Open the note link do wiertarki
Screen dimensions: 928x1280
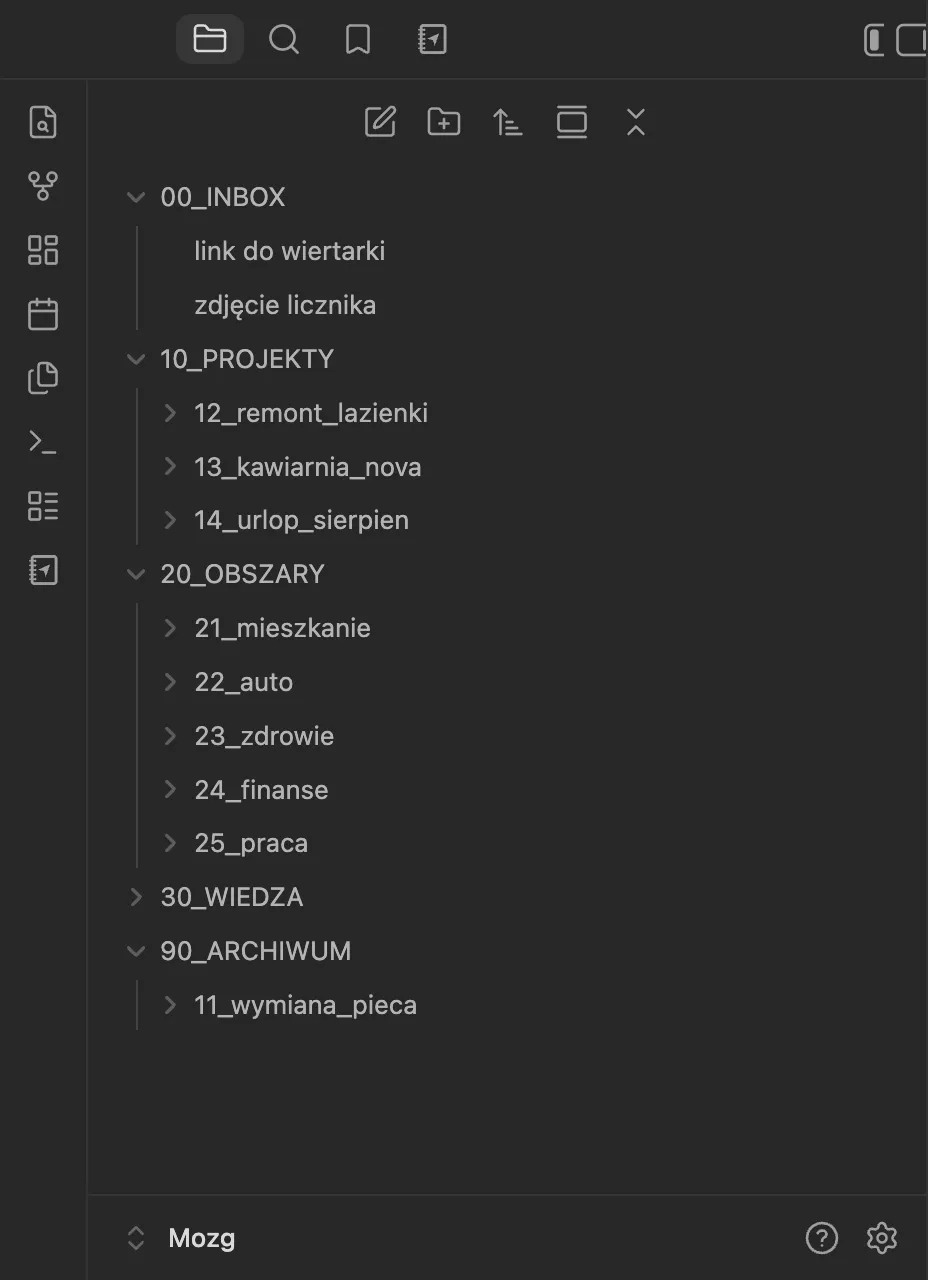(290, 251)
